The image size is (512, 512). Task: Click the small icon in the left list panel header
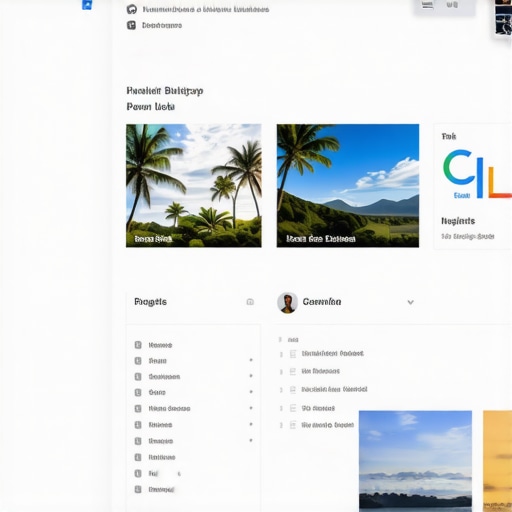point(250,302)
